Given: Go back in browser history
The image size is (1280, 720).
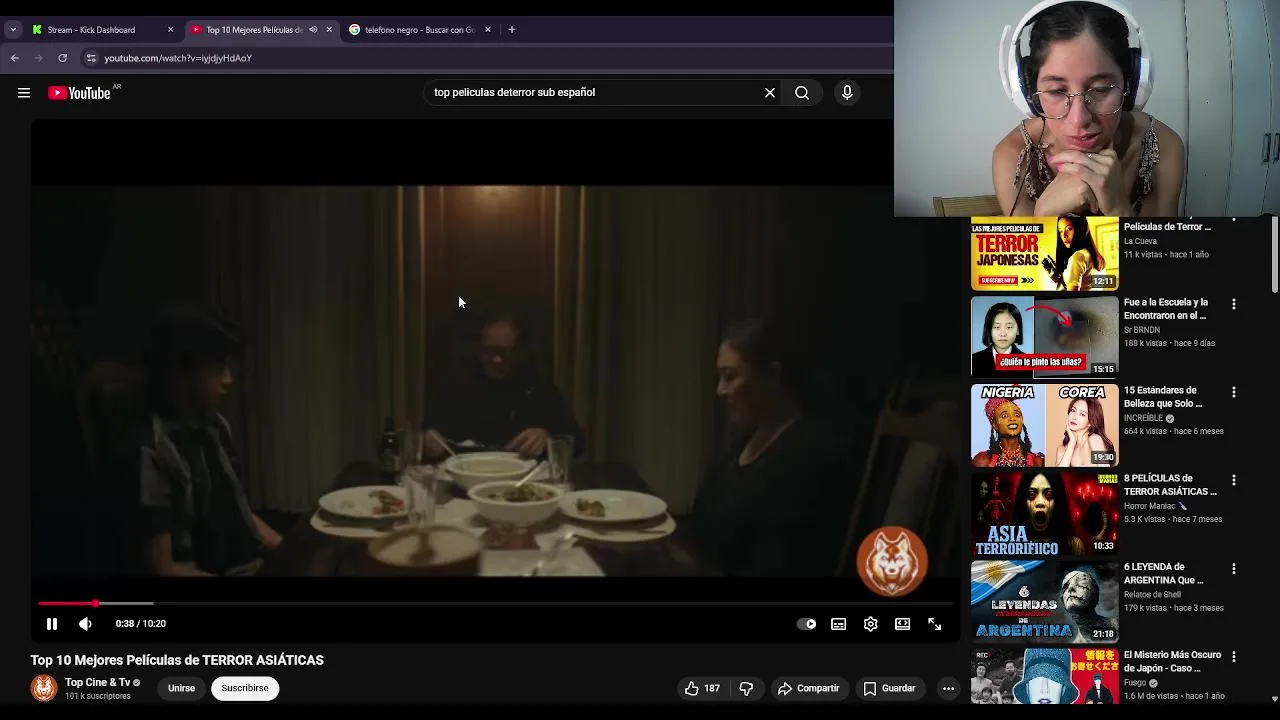Looking at the screenshot, I should click(x=15, y=58).
